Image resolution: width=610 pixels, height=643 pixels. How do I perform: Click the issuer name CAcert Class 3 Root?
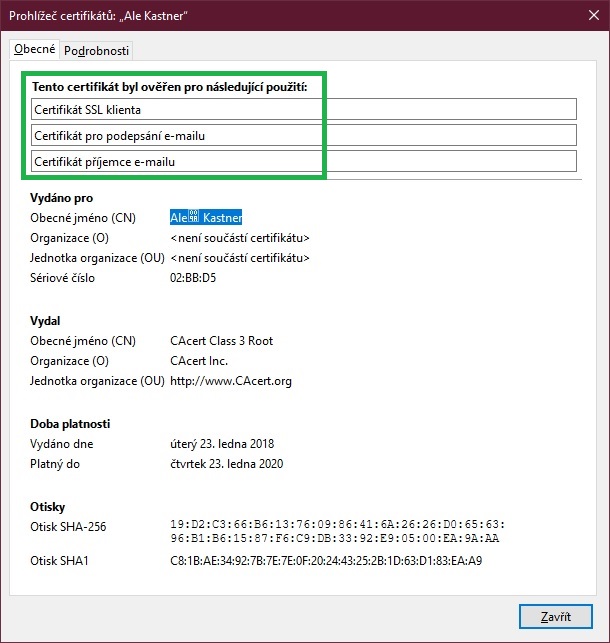[221, 341]
